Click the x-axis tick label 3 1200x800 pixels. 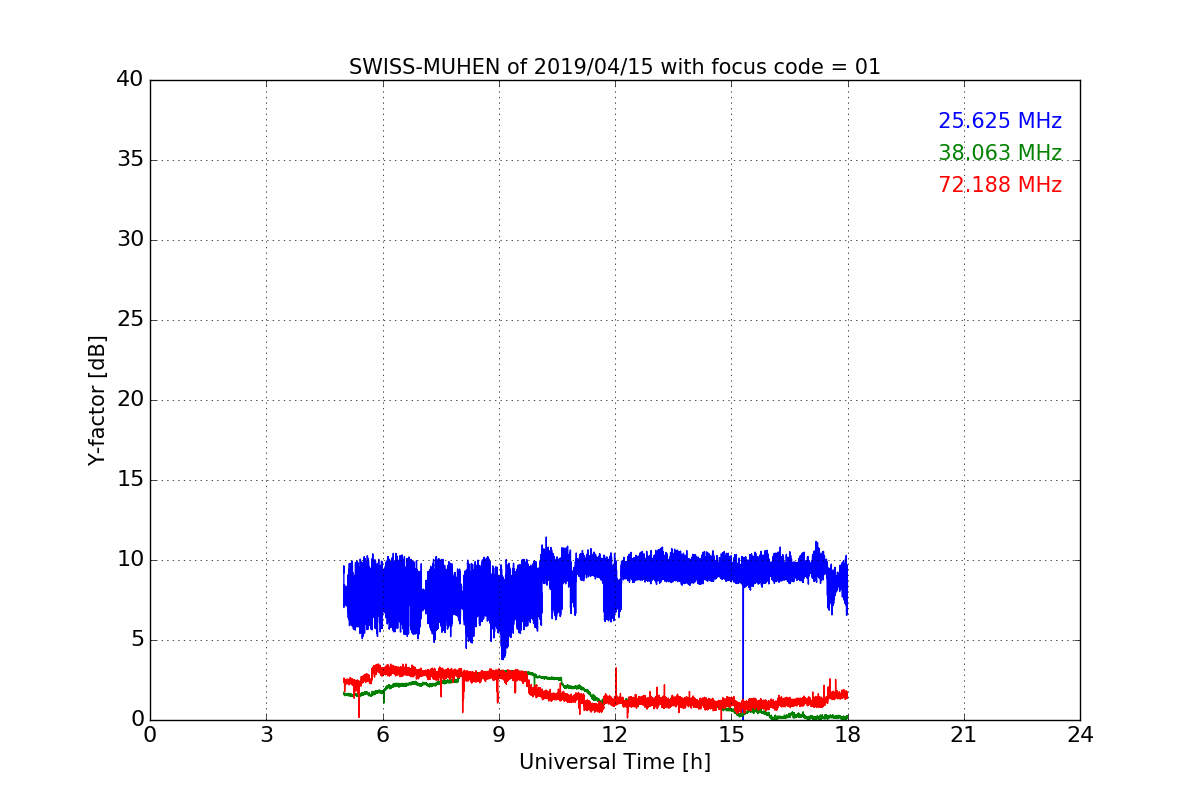pos(266,734)
